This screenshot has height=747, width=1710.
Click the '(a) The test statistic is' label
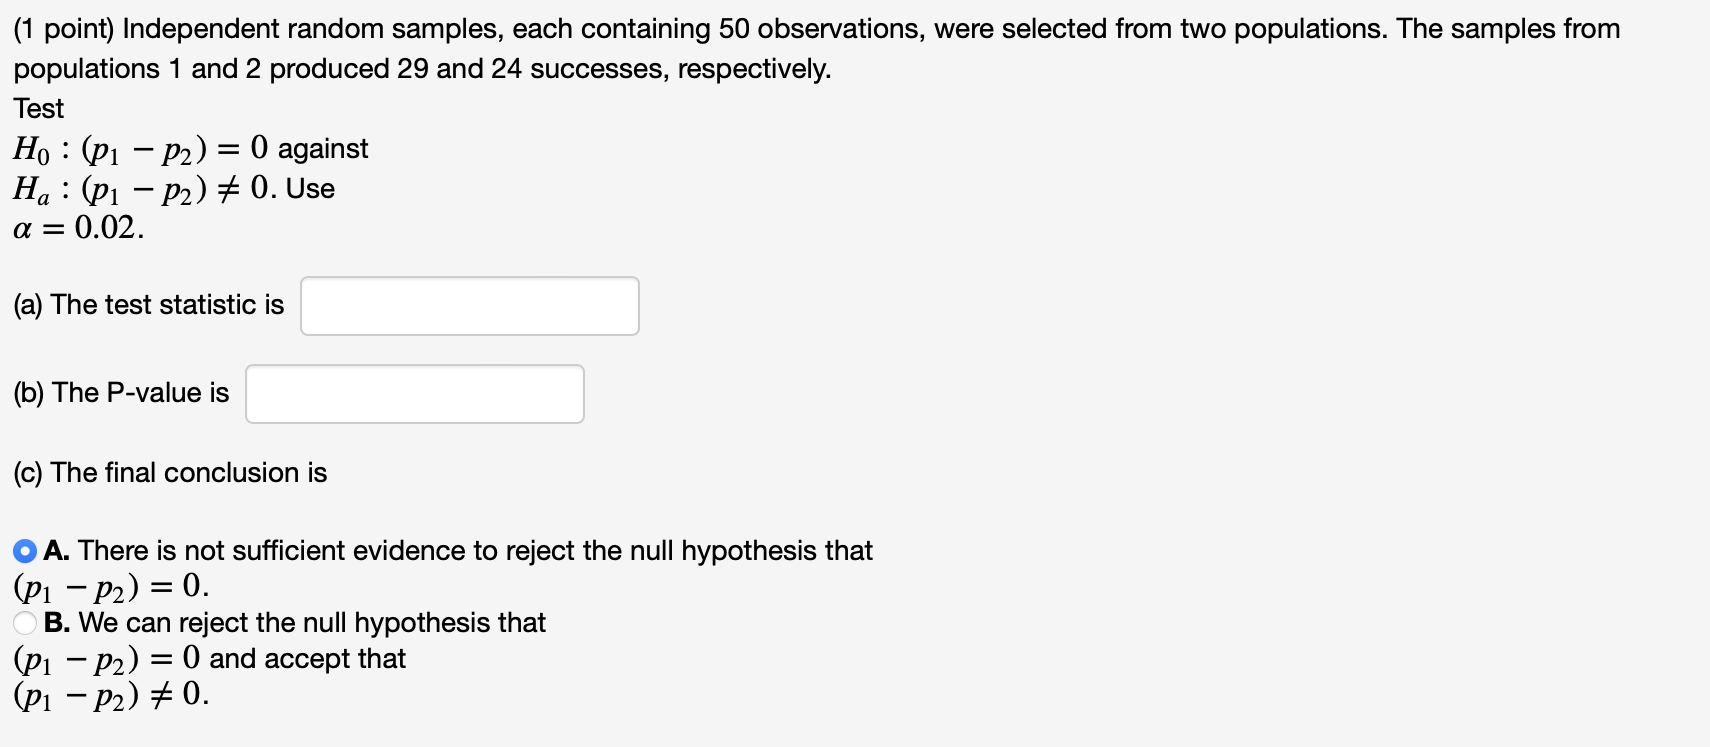(x=149, y=305)
